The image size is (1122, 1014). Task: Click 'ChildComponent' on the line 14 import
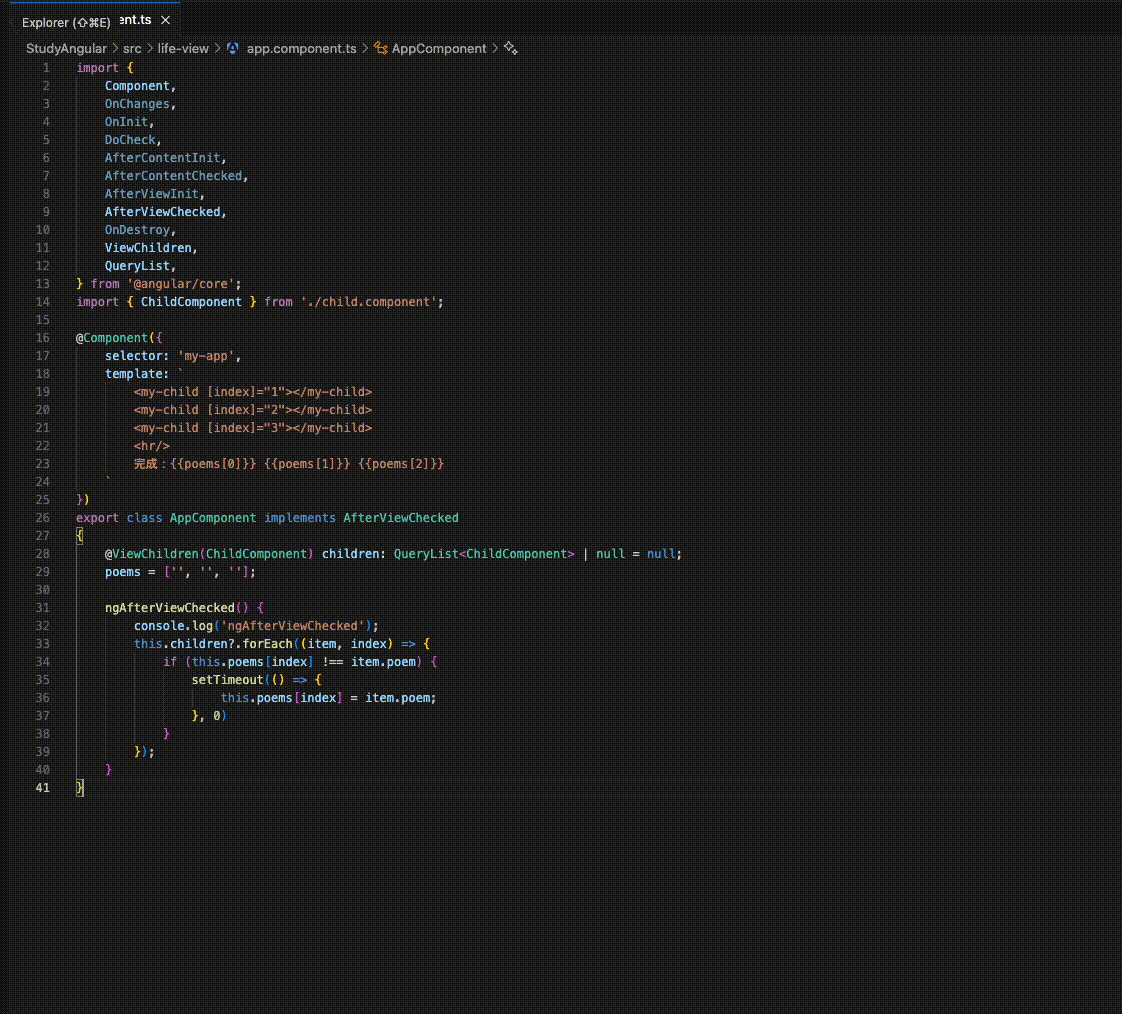tap(191, 302)
